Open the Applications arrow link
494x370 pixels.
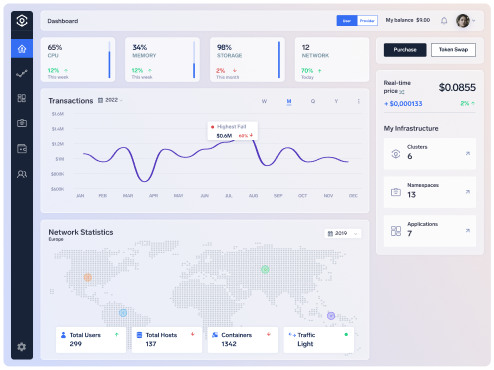click(468, 231)
